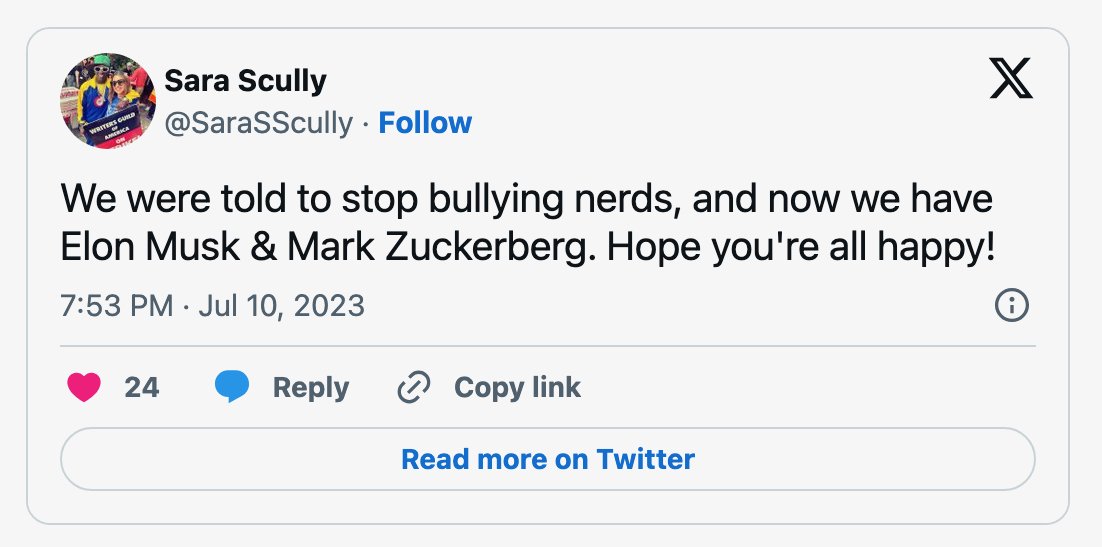Click the blue reply speech bubble icon
Screen dimensions: 1102x547
pos(232,387)
